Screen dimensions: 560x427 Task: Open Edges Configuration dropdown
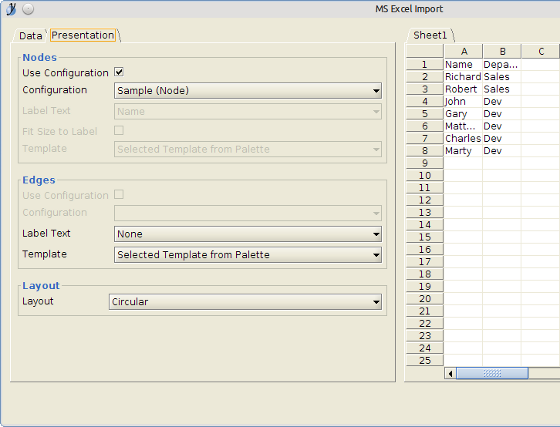coord(248,213)
